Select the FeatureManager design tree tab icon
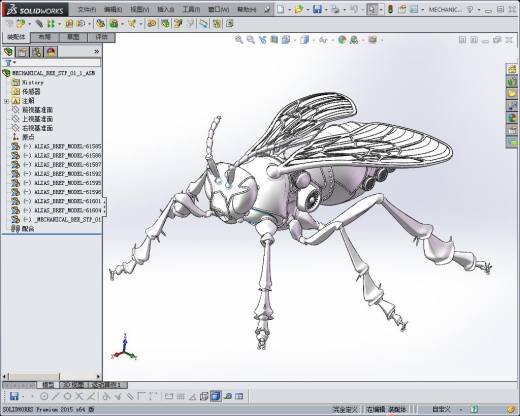This screenshot has width=520, height=416. [9, 52]
